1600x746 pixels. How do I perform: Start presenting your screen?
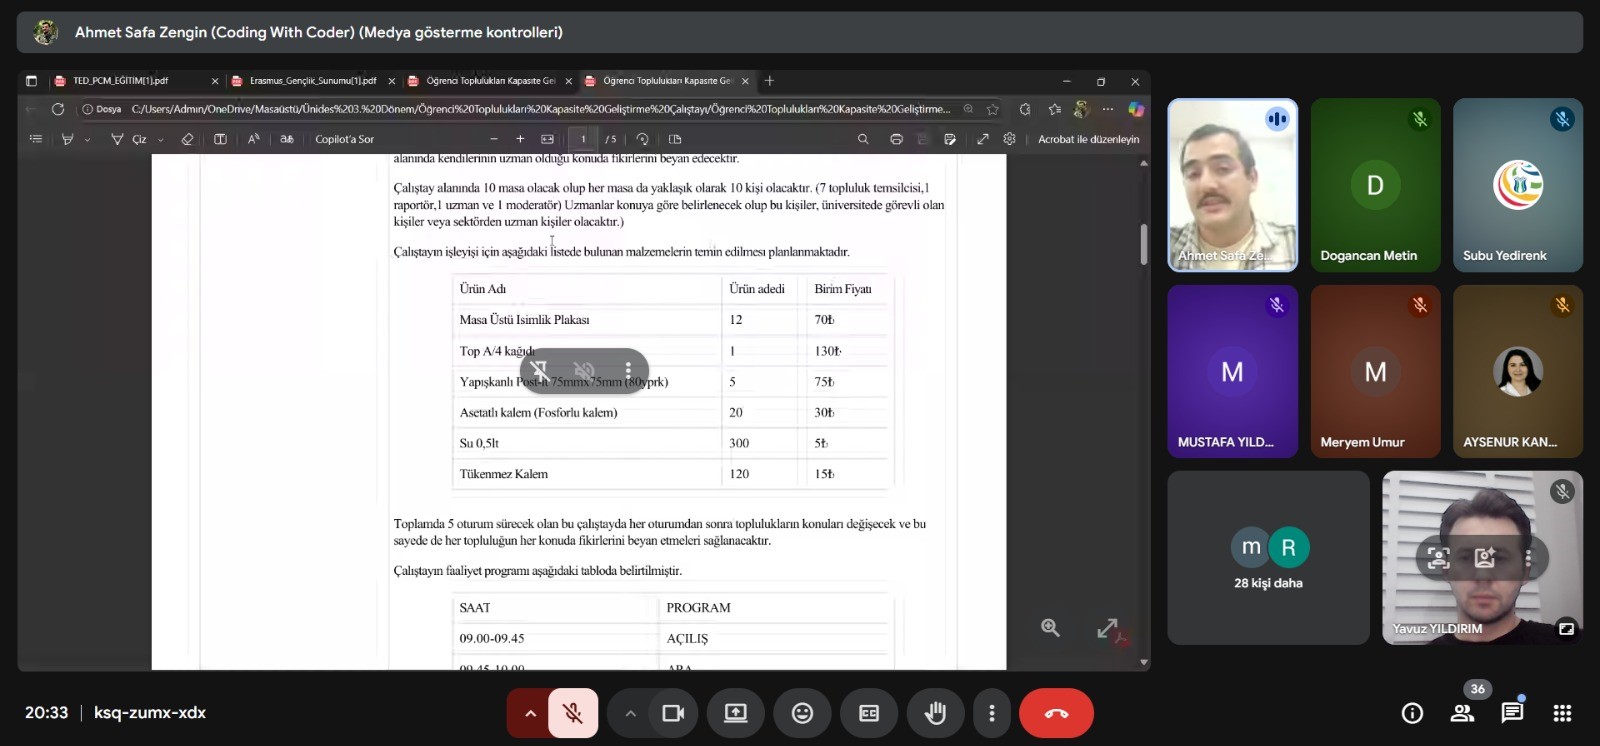point(735,713)
